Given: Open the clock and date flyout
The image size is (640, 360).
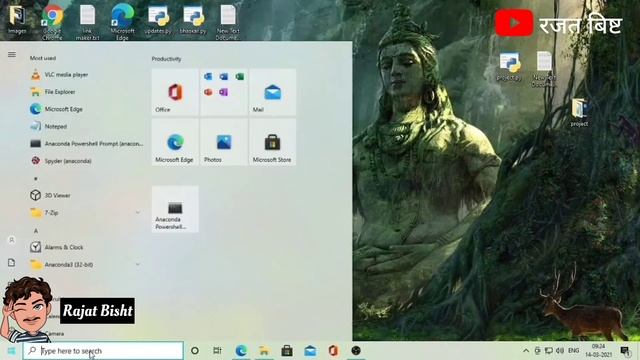Looking at the screenshot, I should pos(598,351).
